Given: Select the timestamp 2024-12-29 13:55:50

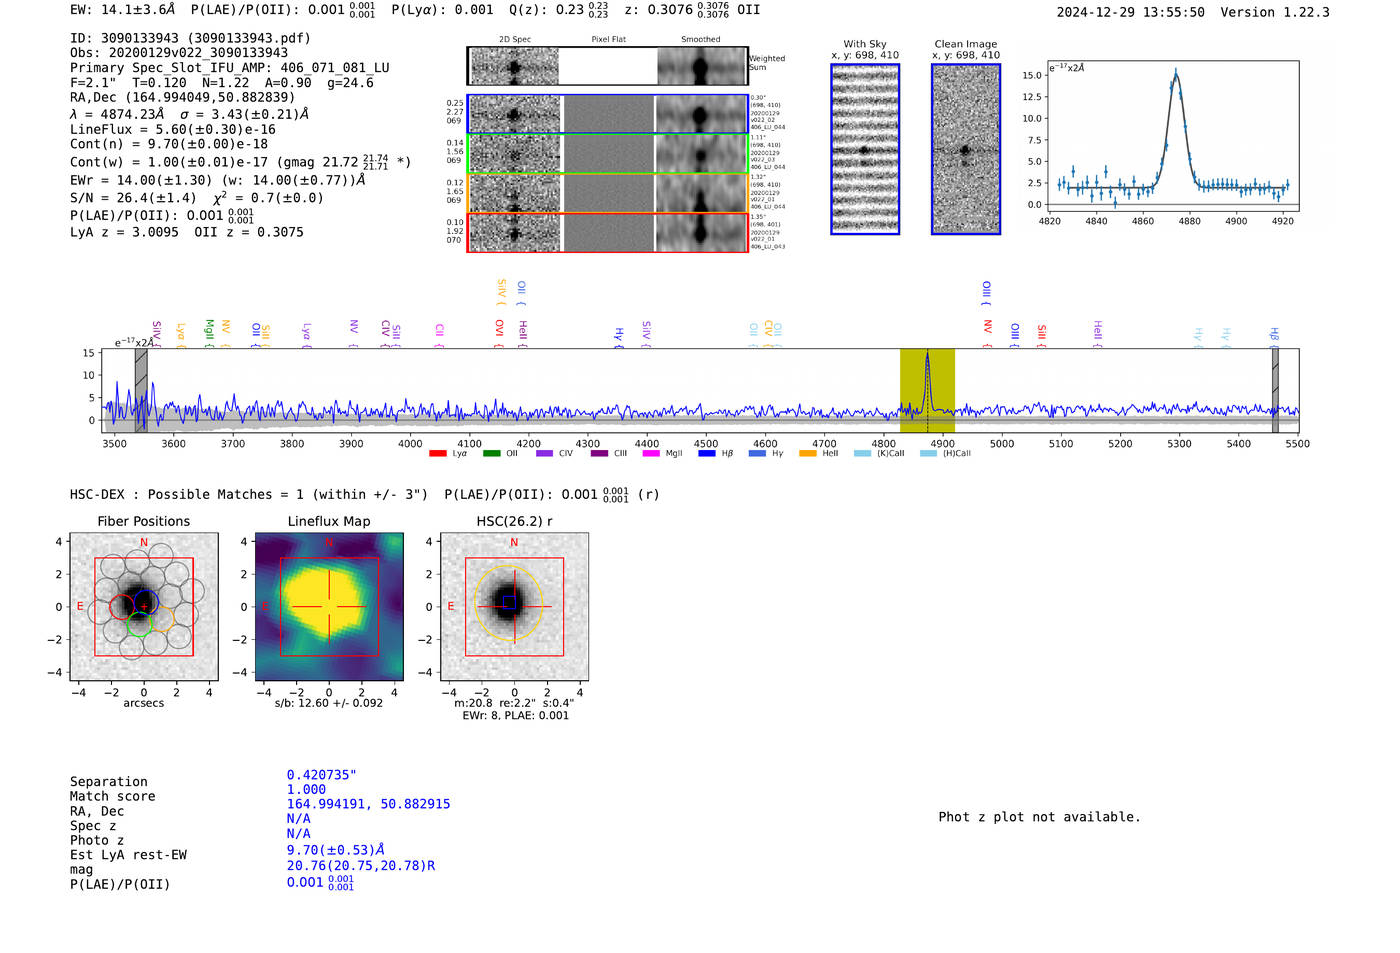Looking at the screenshot, I should click(1131, 12).
